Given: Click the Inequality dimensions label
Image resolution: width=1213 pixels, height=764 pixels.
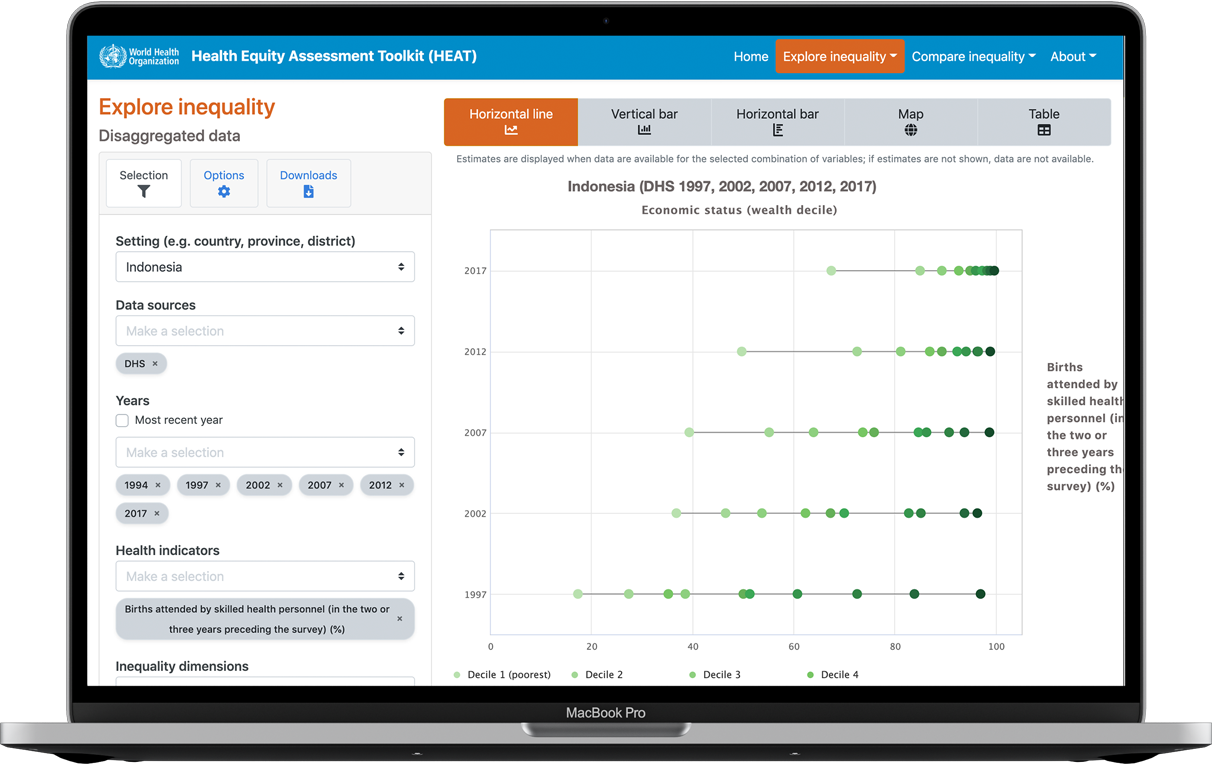Looking at the screenshot, I should pos(182,666).
